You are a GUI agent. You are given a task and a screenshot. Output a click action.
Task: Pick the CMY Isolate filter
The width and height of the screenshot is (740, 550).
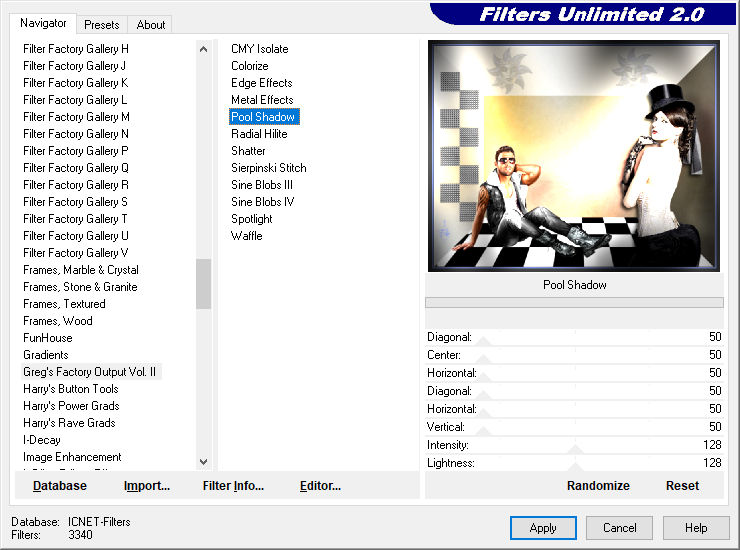tap(260, 49)
